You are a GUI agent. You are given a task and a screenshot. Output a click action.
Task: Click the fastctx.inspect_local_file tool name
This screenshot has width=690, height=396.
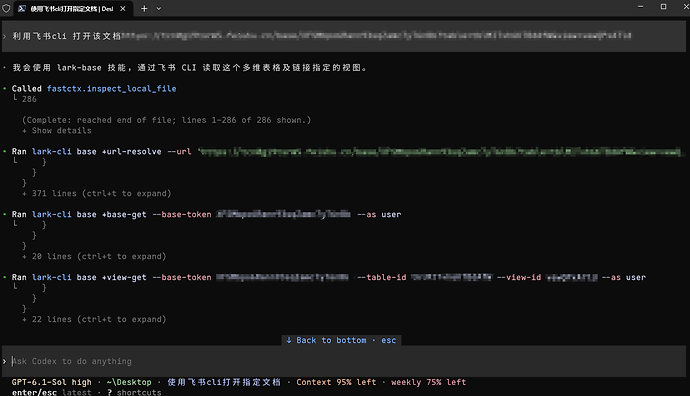click(111, 88)
